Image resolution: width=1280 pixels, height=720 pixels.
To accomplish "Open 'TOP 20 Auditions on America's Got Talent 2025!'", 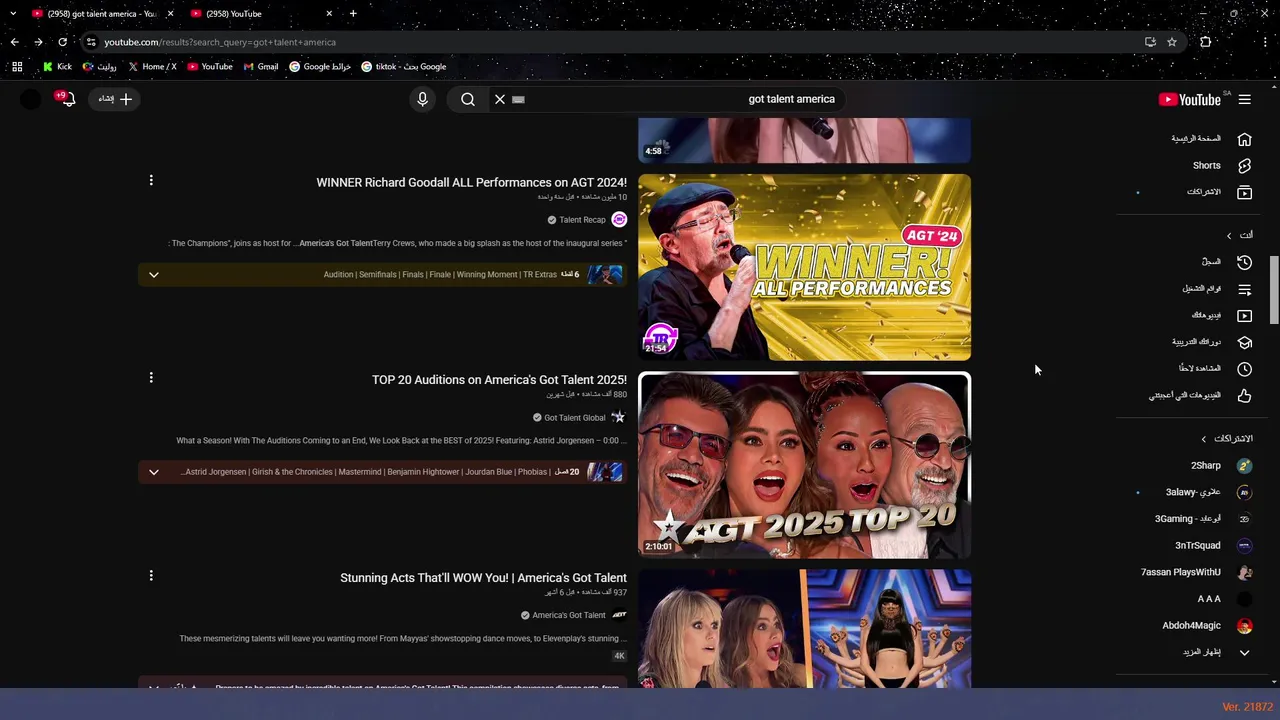I will (x=499, y=380).
